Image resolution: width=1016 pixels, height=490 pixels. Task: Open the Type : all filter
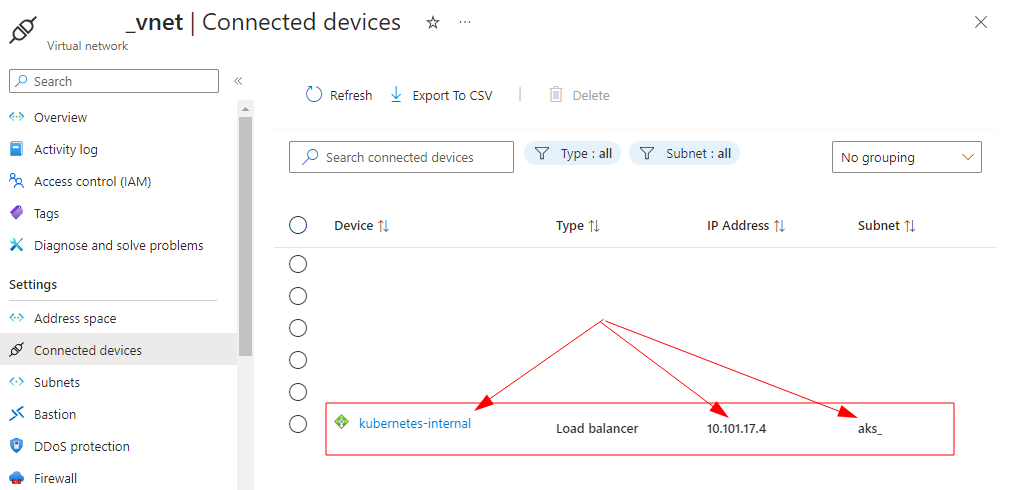pyautogui.click(x=572, y=154)
